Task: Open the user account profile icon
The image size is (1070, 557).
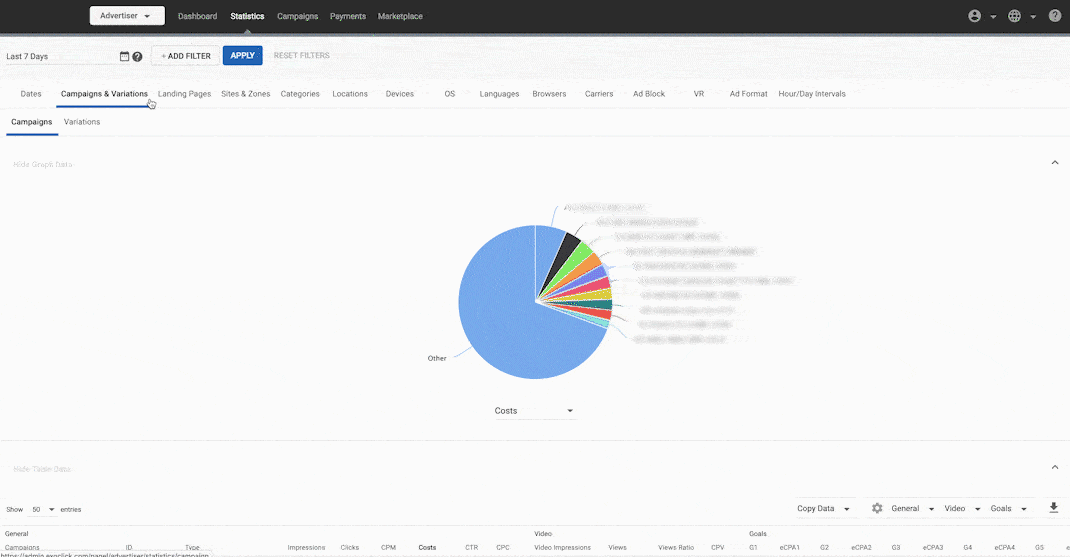Action: point(975,16)
